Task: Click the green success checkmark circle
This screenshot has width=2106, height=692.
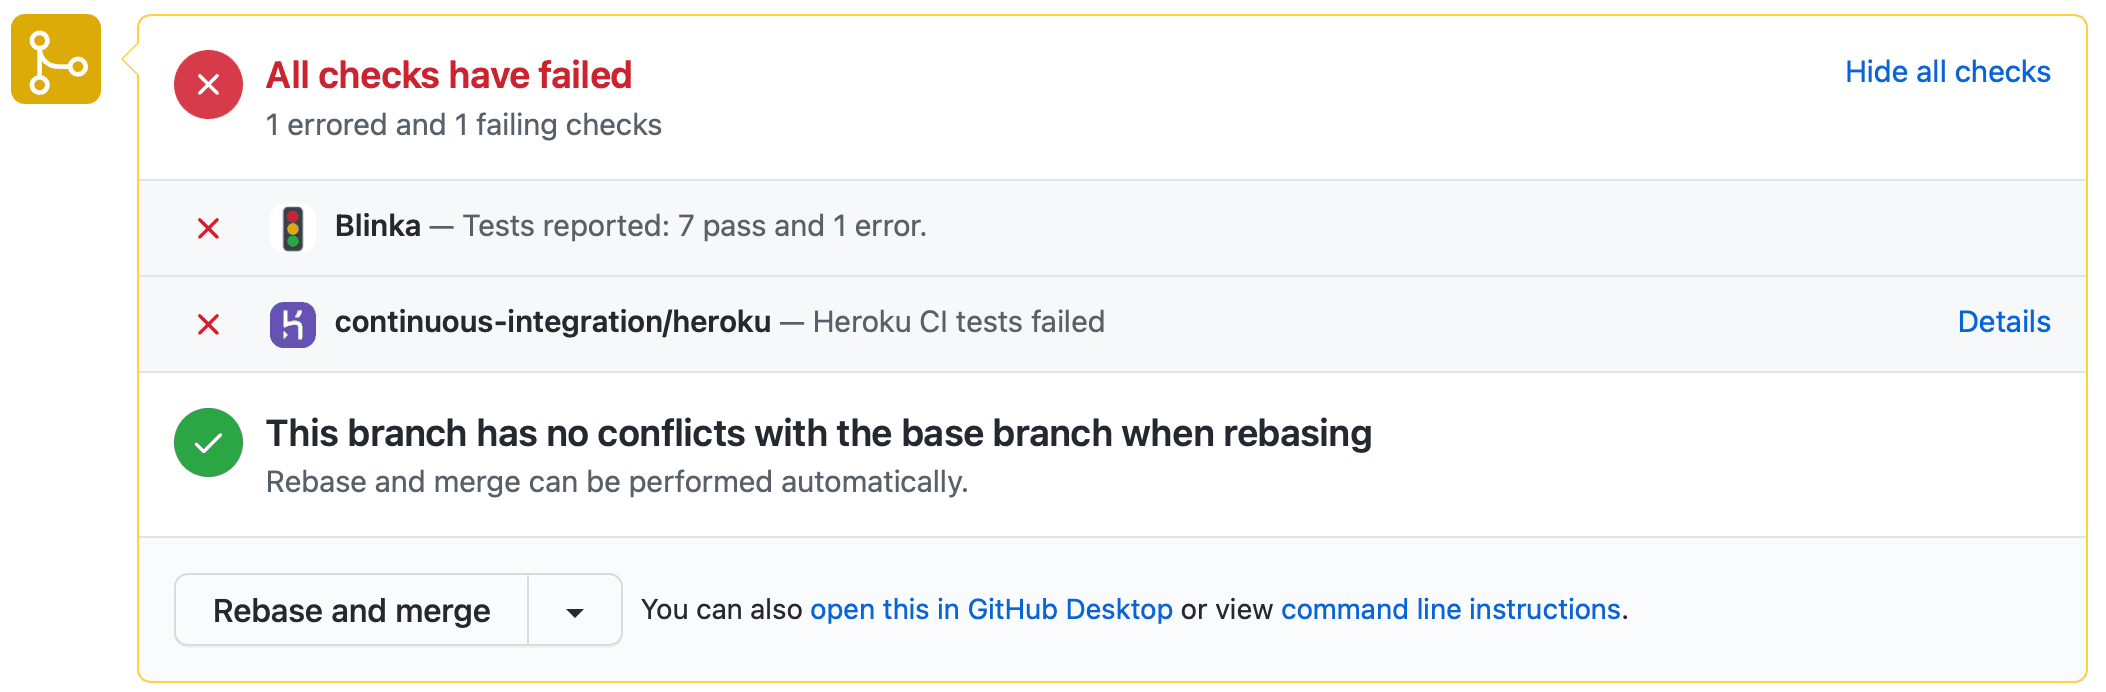Action: point(208,442)
